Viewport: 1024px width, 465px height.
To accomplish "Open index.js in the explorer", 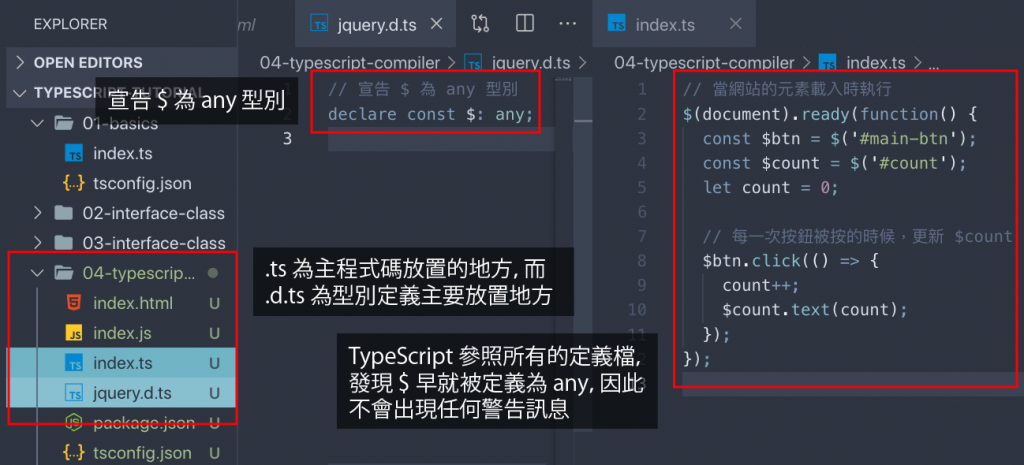I will pos(122,333).
